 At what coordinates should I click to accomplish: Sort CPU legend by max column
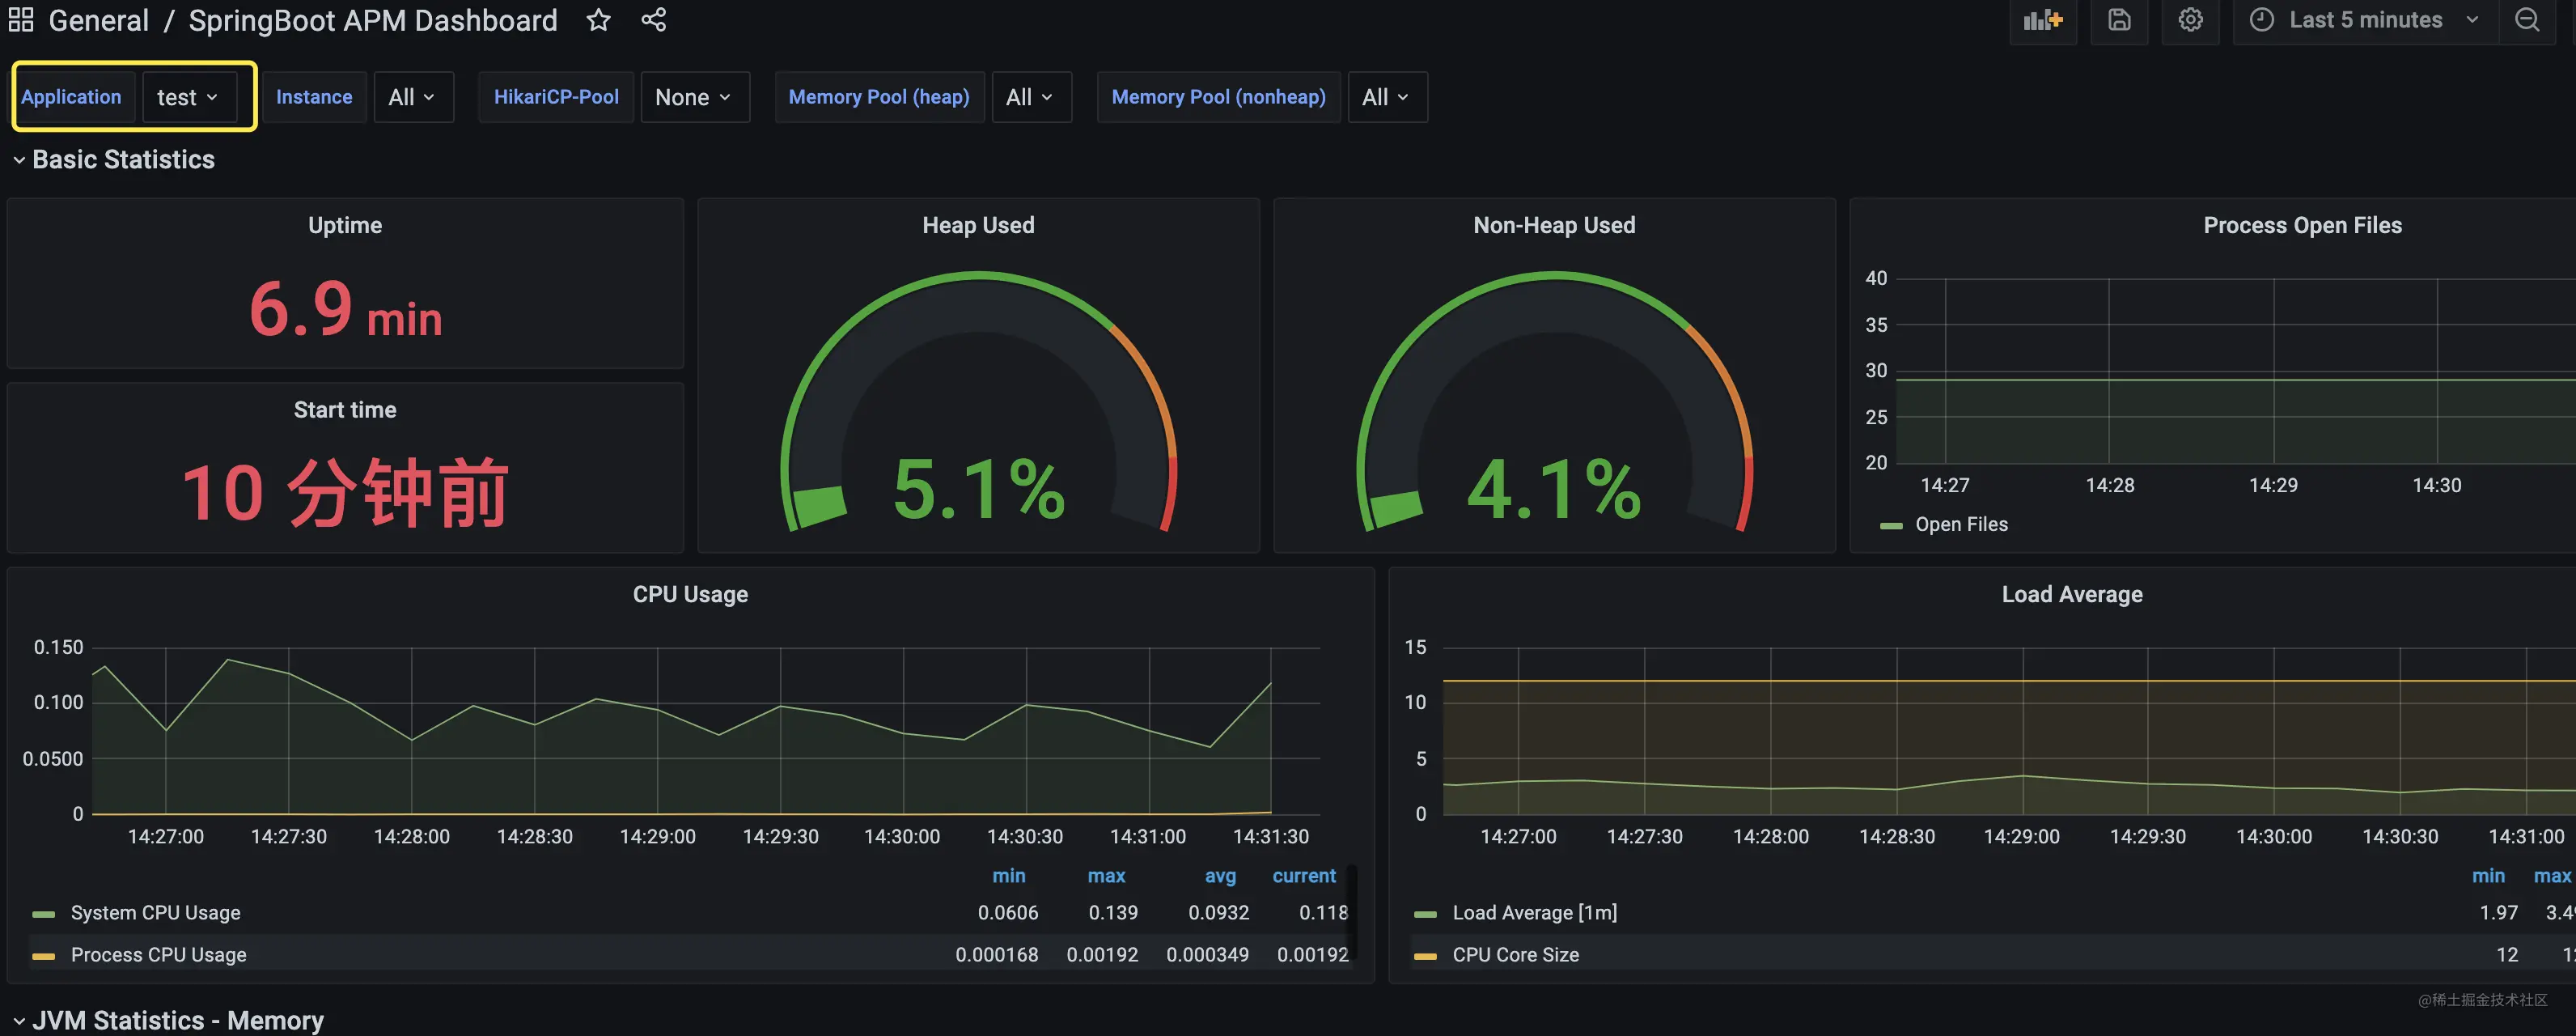pyautogui.click(x=1106, y=876)
